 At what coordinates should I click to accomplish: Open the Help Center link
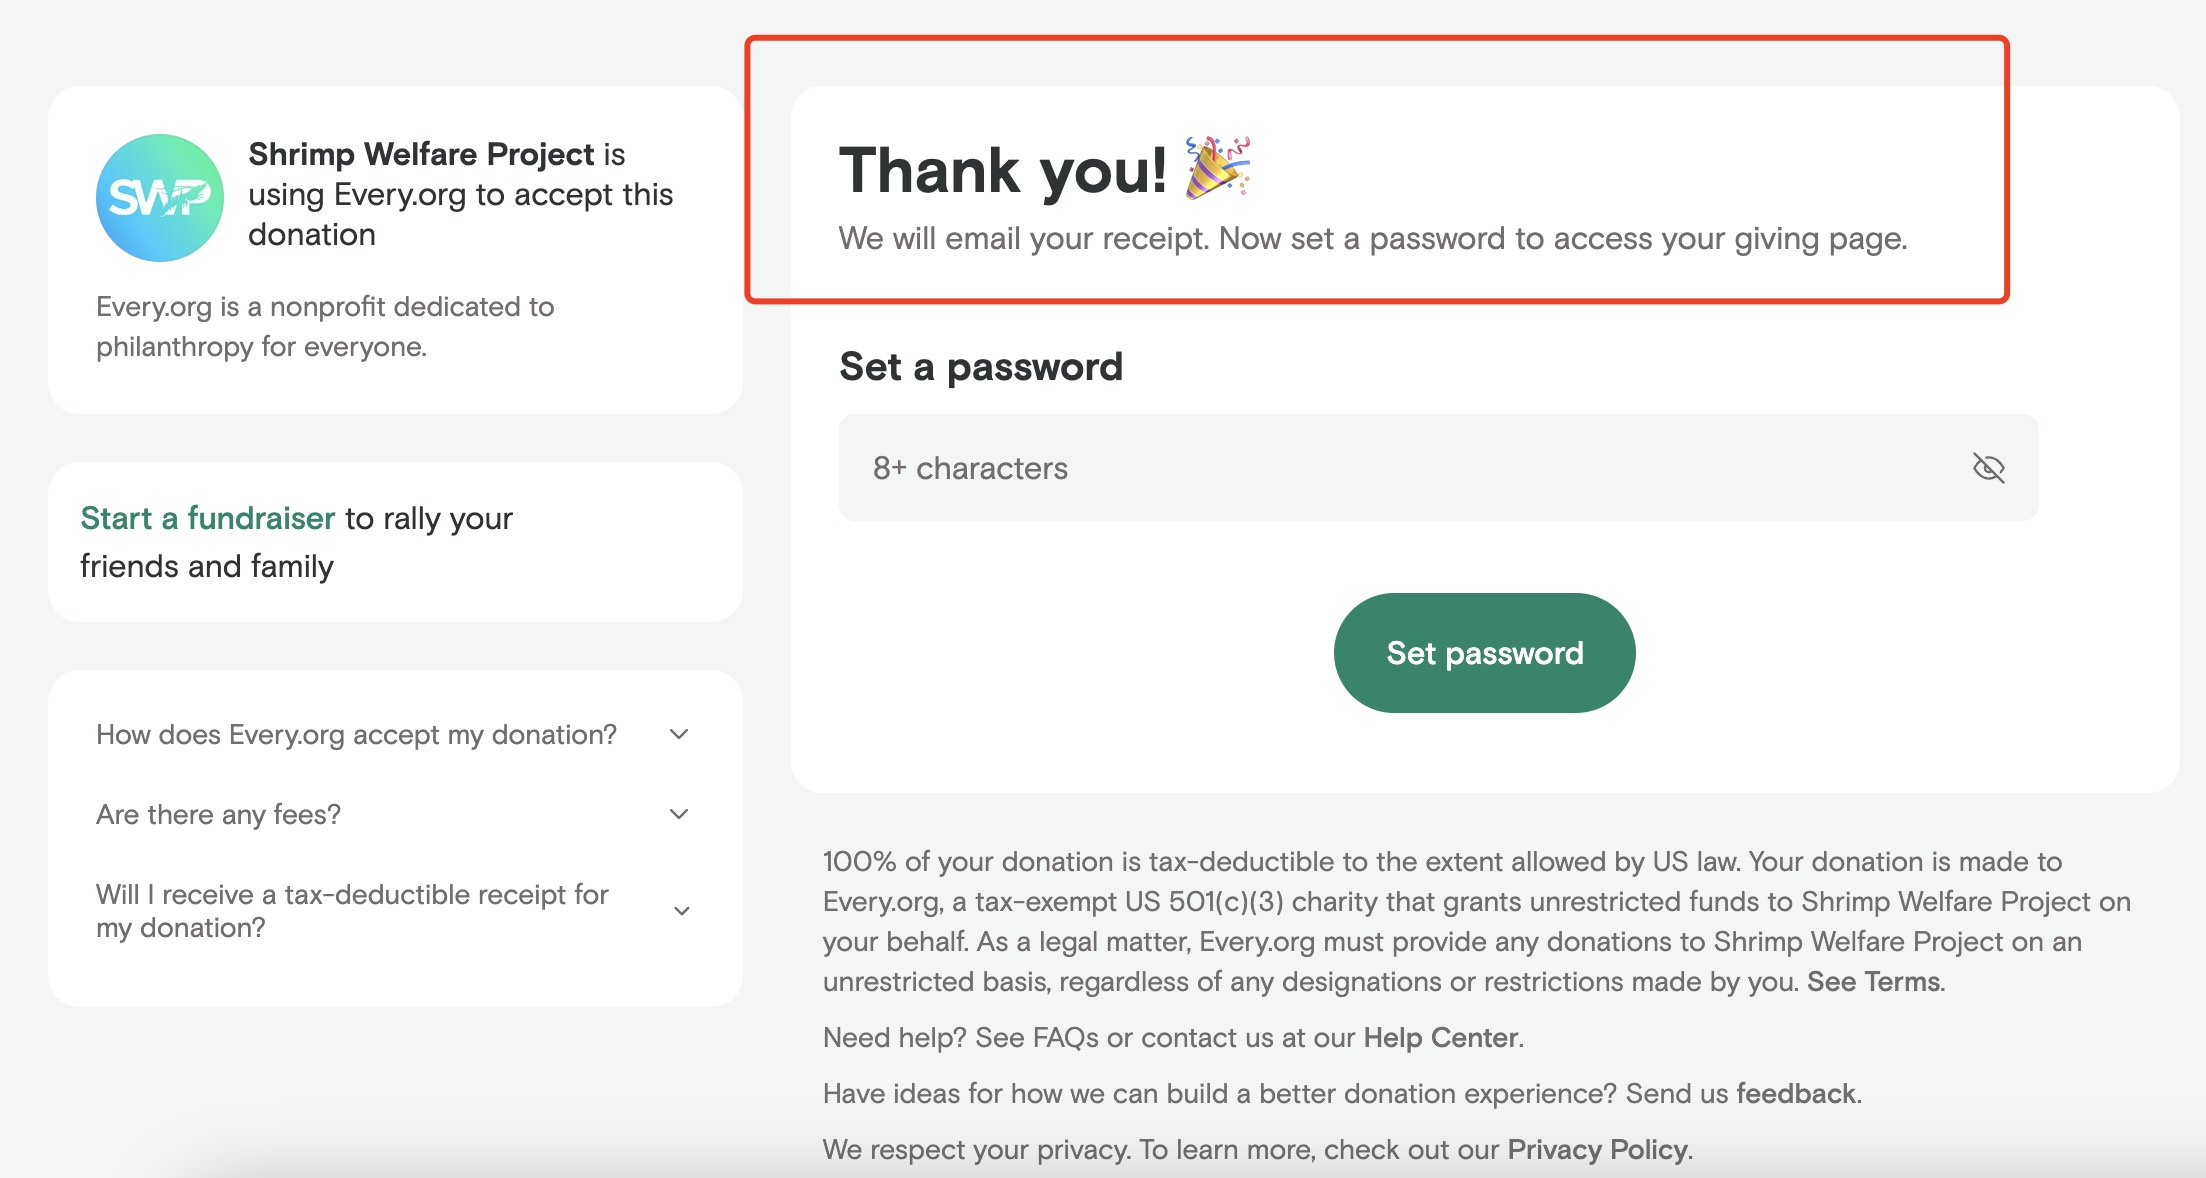tap(1440, 1038)
